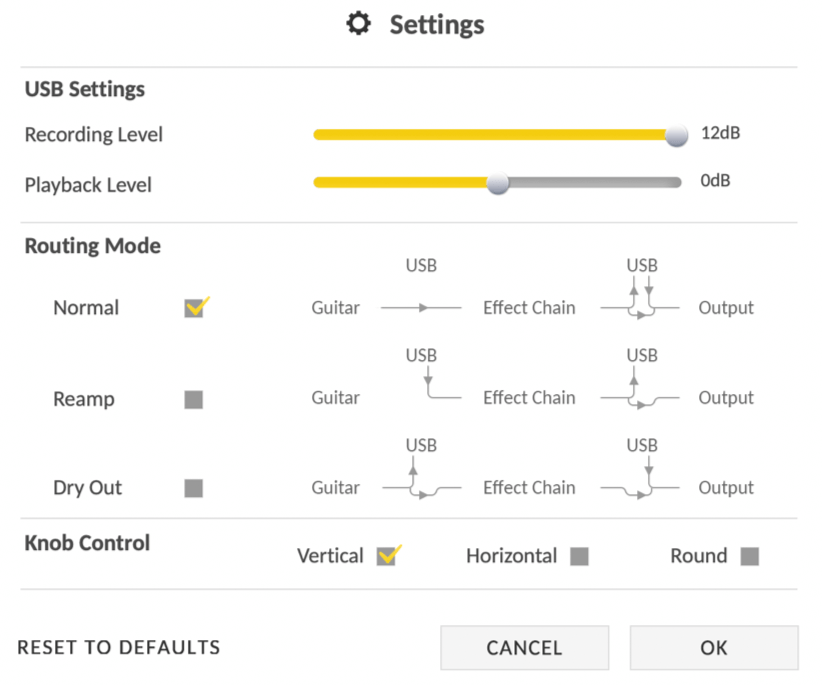The image size is (822, 685).
Task: Click the Playback Level slider handle
Action: pyautogui.click(x=497, y=183)
